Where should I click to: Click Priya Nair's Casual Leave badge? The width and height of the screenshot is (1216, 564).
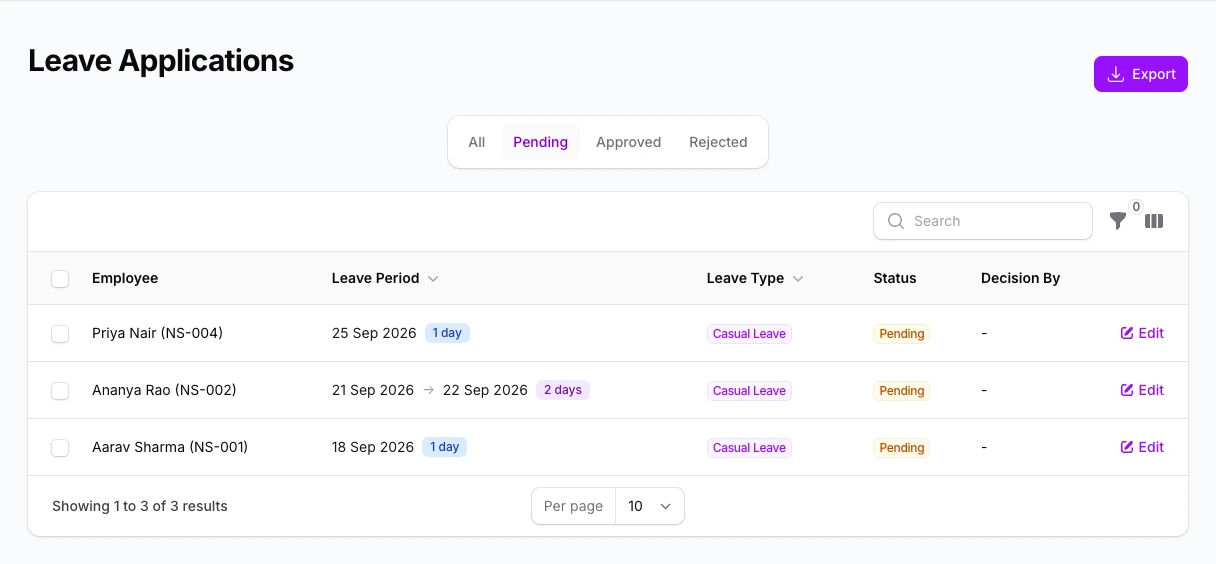749,334
